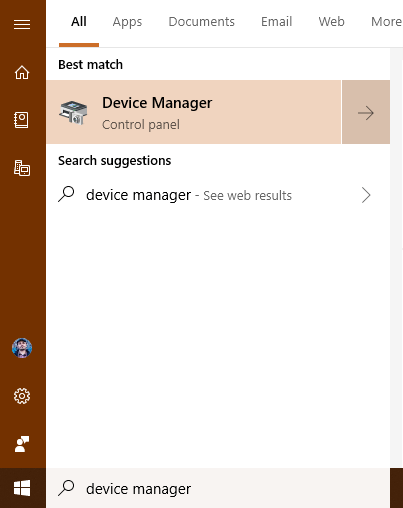Open the Feedback icon in sidebar
The image size is (403, 508).
(22, 444)
